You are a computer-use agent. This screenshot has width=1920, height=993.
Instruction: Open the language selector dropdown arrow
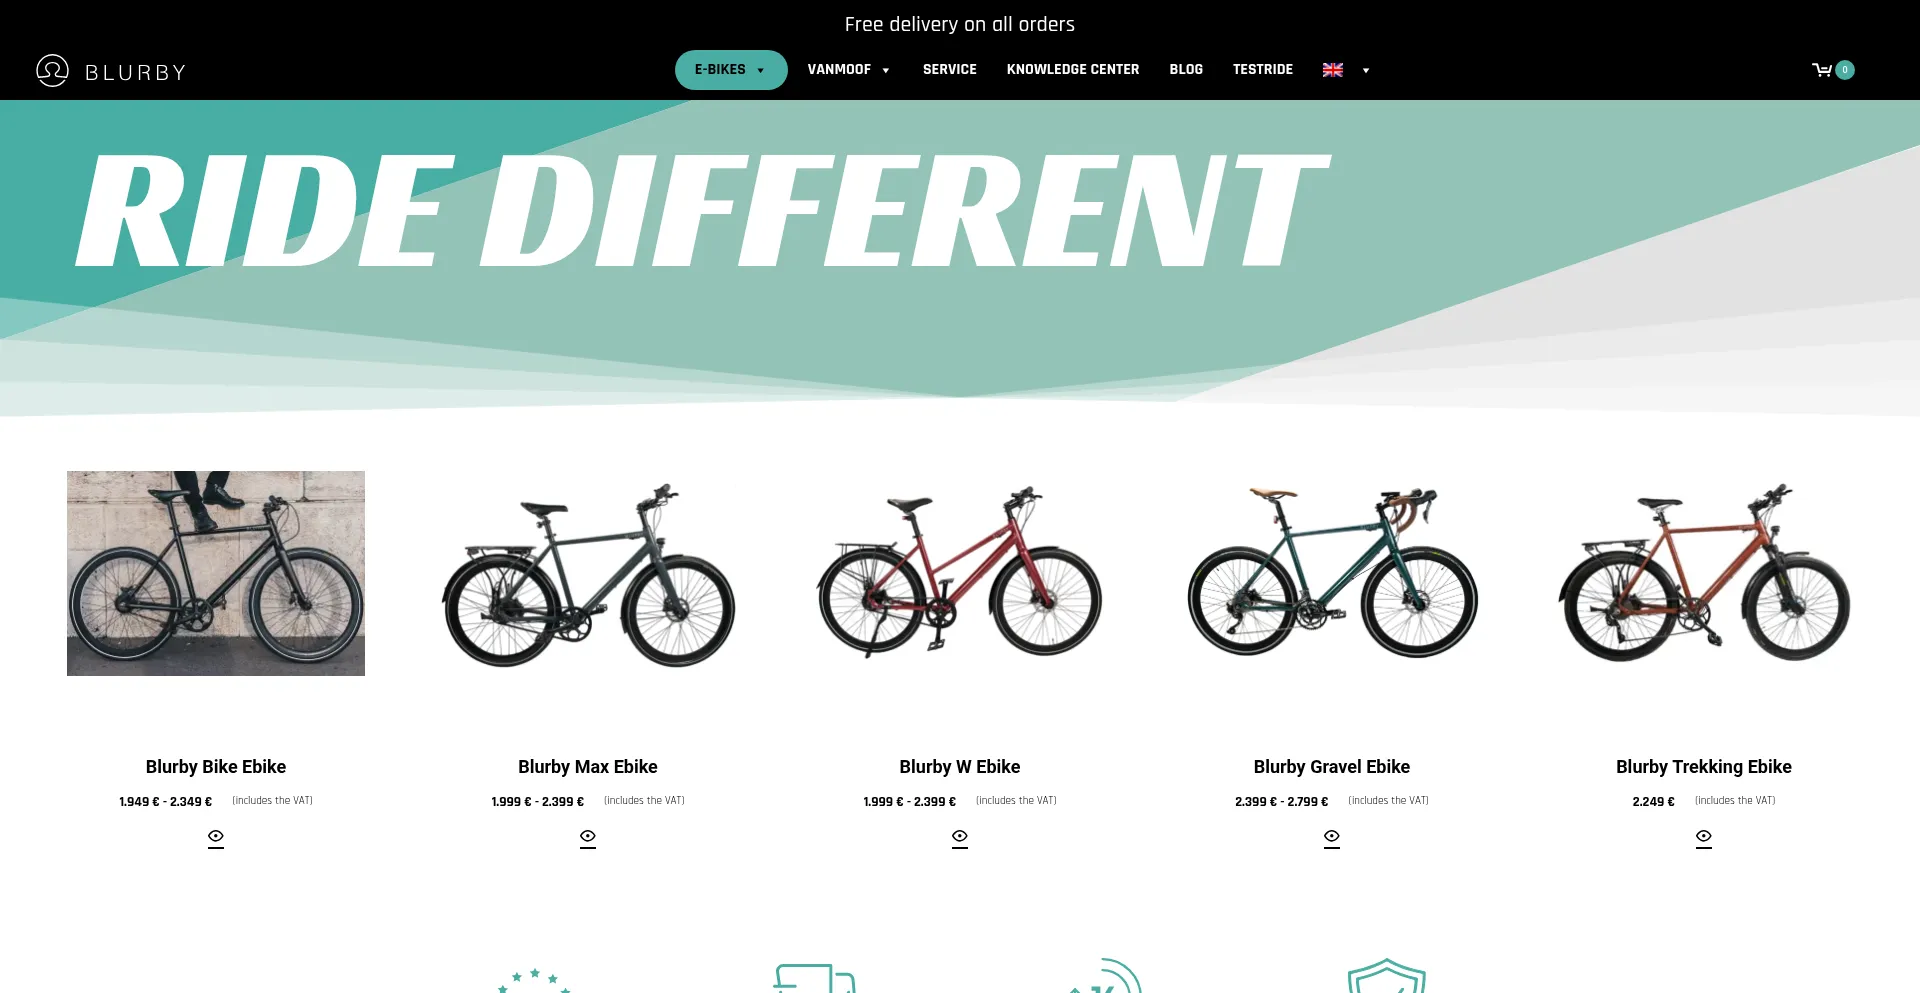click(x=1366, y=71)
